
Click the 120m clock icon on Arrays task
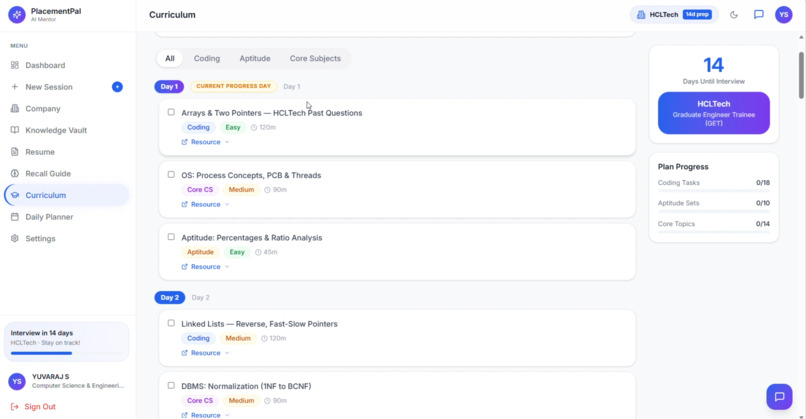(254, 127)
